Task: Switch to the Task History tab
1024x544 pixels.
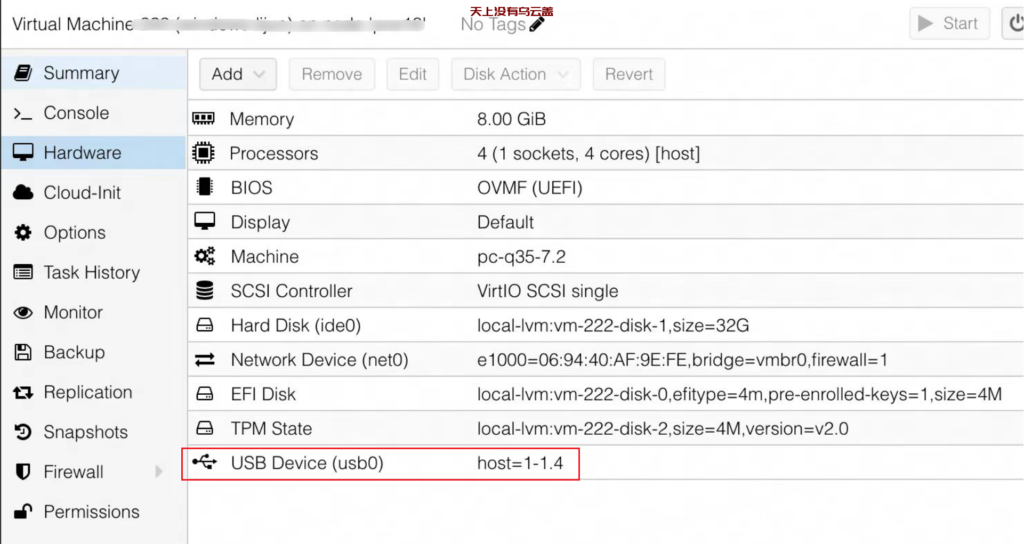Action: 93,272
